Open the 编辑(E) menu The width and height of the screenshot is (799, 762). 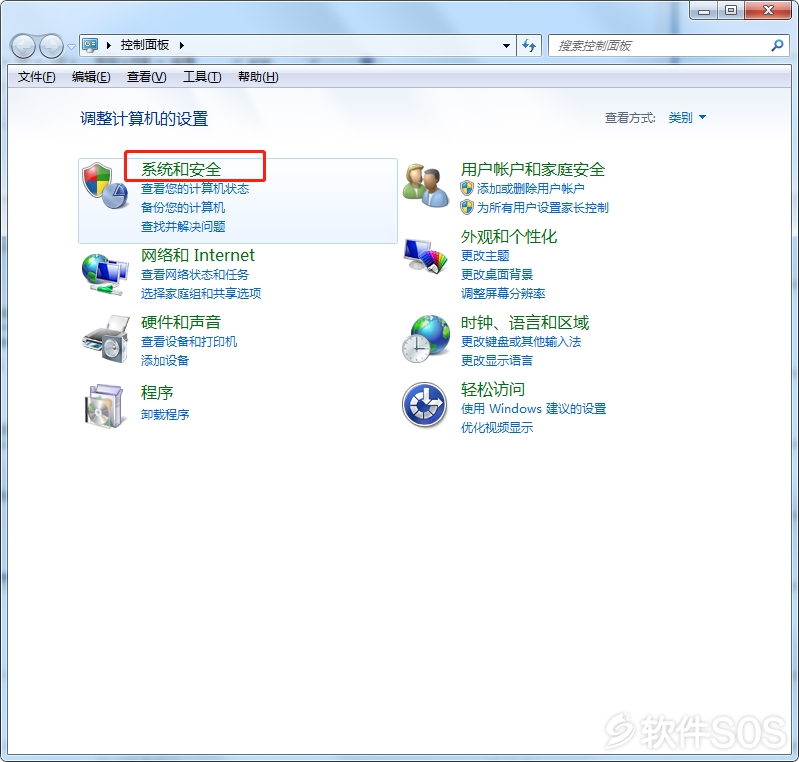tap(91, 77)
